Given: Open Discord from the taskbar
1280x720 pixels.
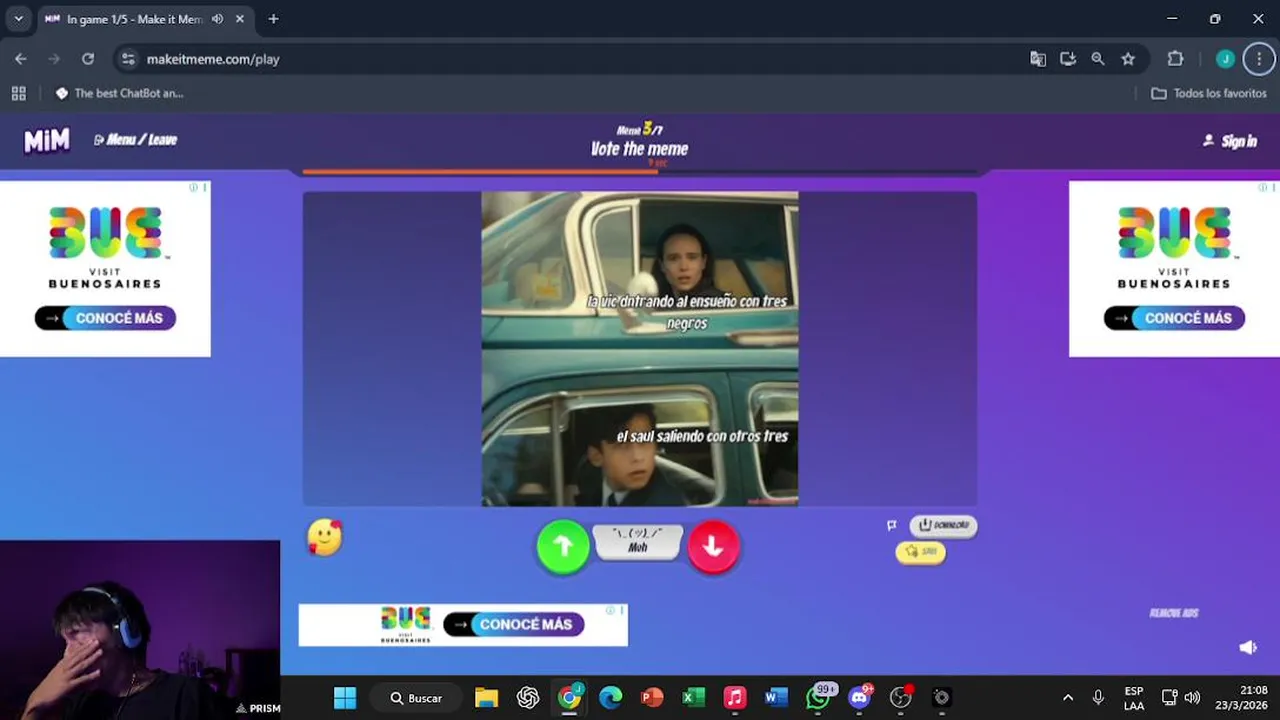Looking at the screenshot, I should pos(860,698).
